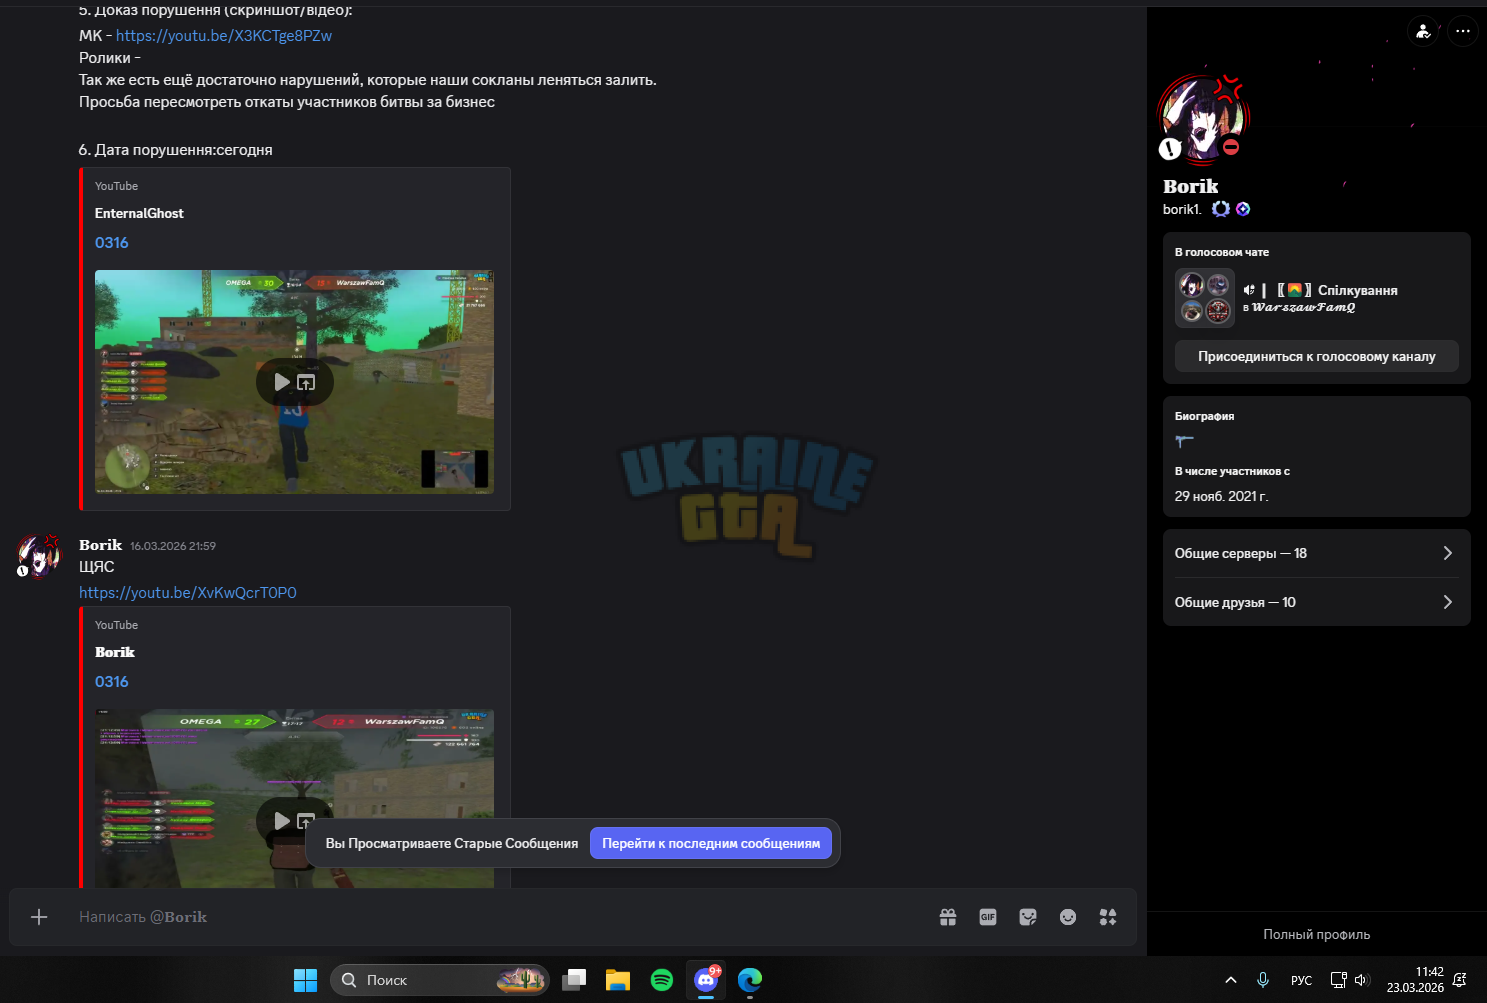Viewport: 1487px width, 1003px height.
Task: Click 0316 title in Borik embed
Action: pos(112,681)
